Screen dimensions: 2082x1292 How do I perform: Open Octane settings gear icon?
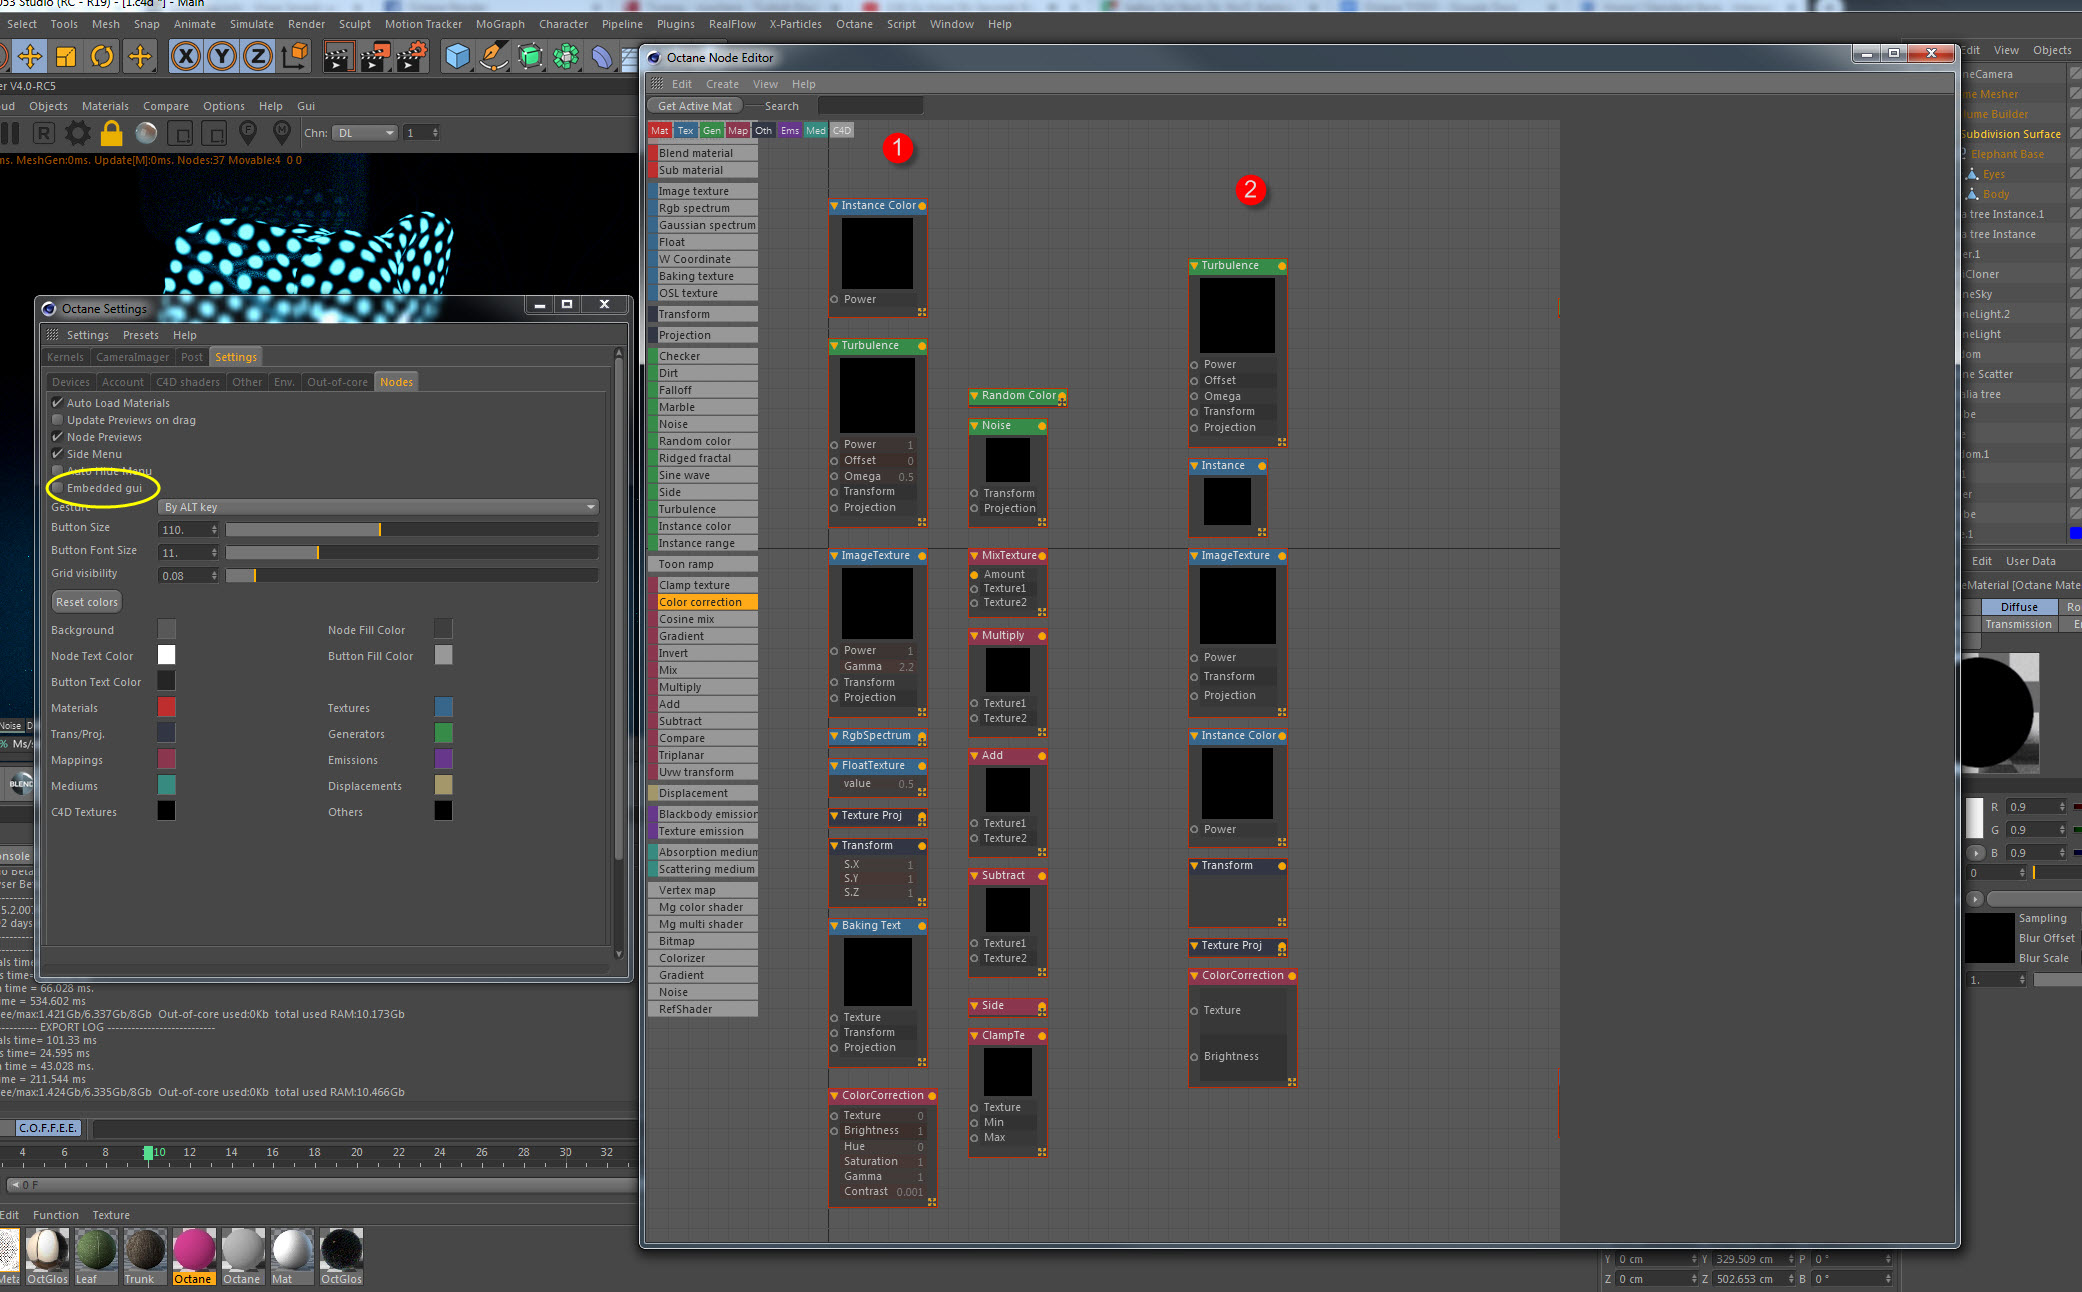pos(77,133)
